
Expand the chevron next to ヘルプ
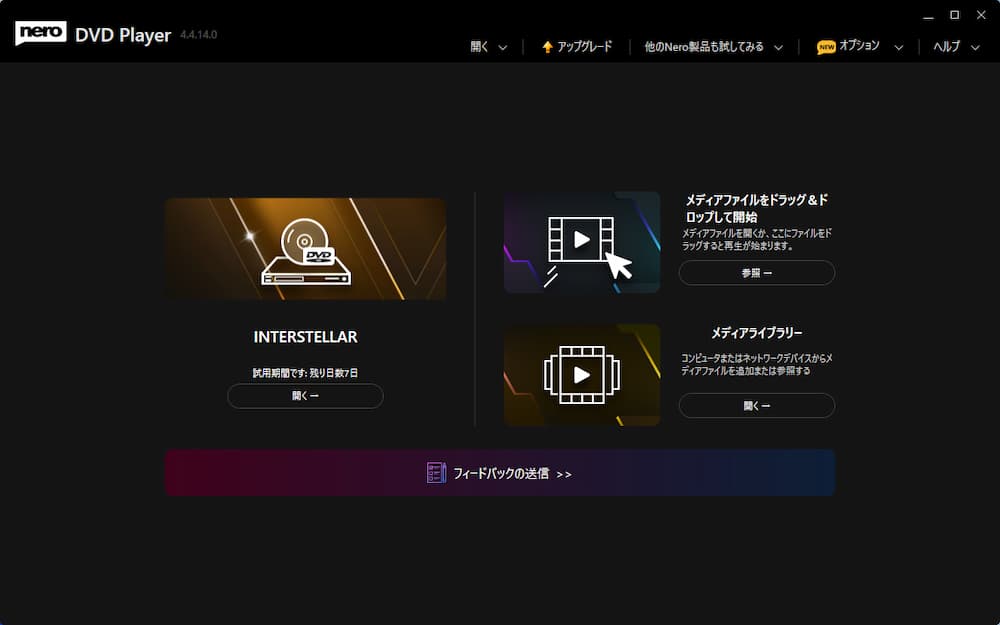coord(975,47)
